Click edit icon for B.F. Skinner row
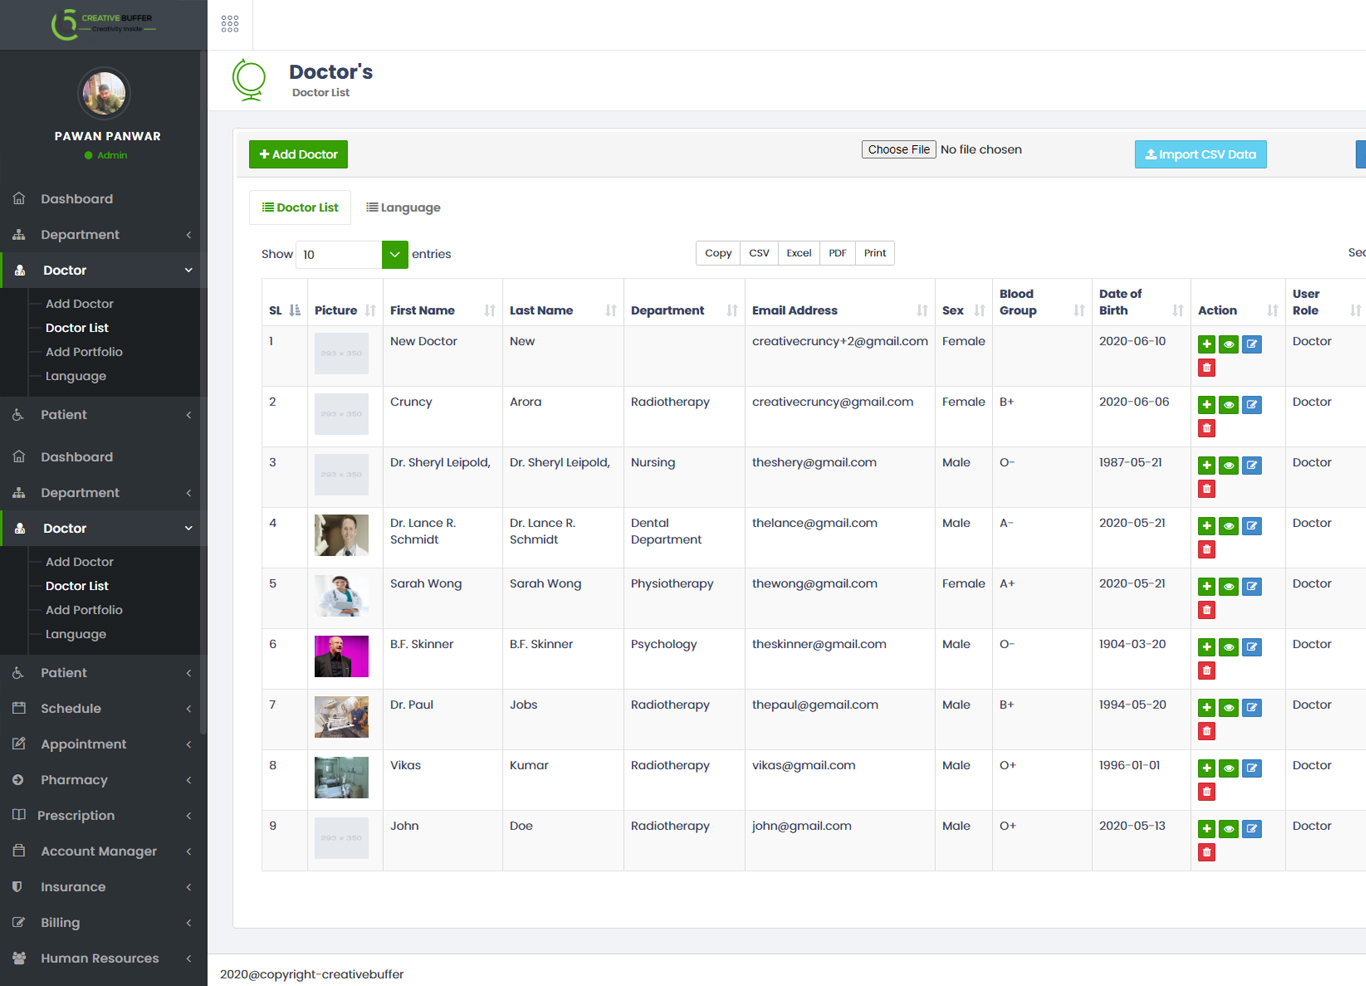Image resolution: width=1366 pixels, height=986 pixels. 1251,647
